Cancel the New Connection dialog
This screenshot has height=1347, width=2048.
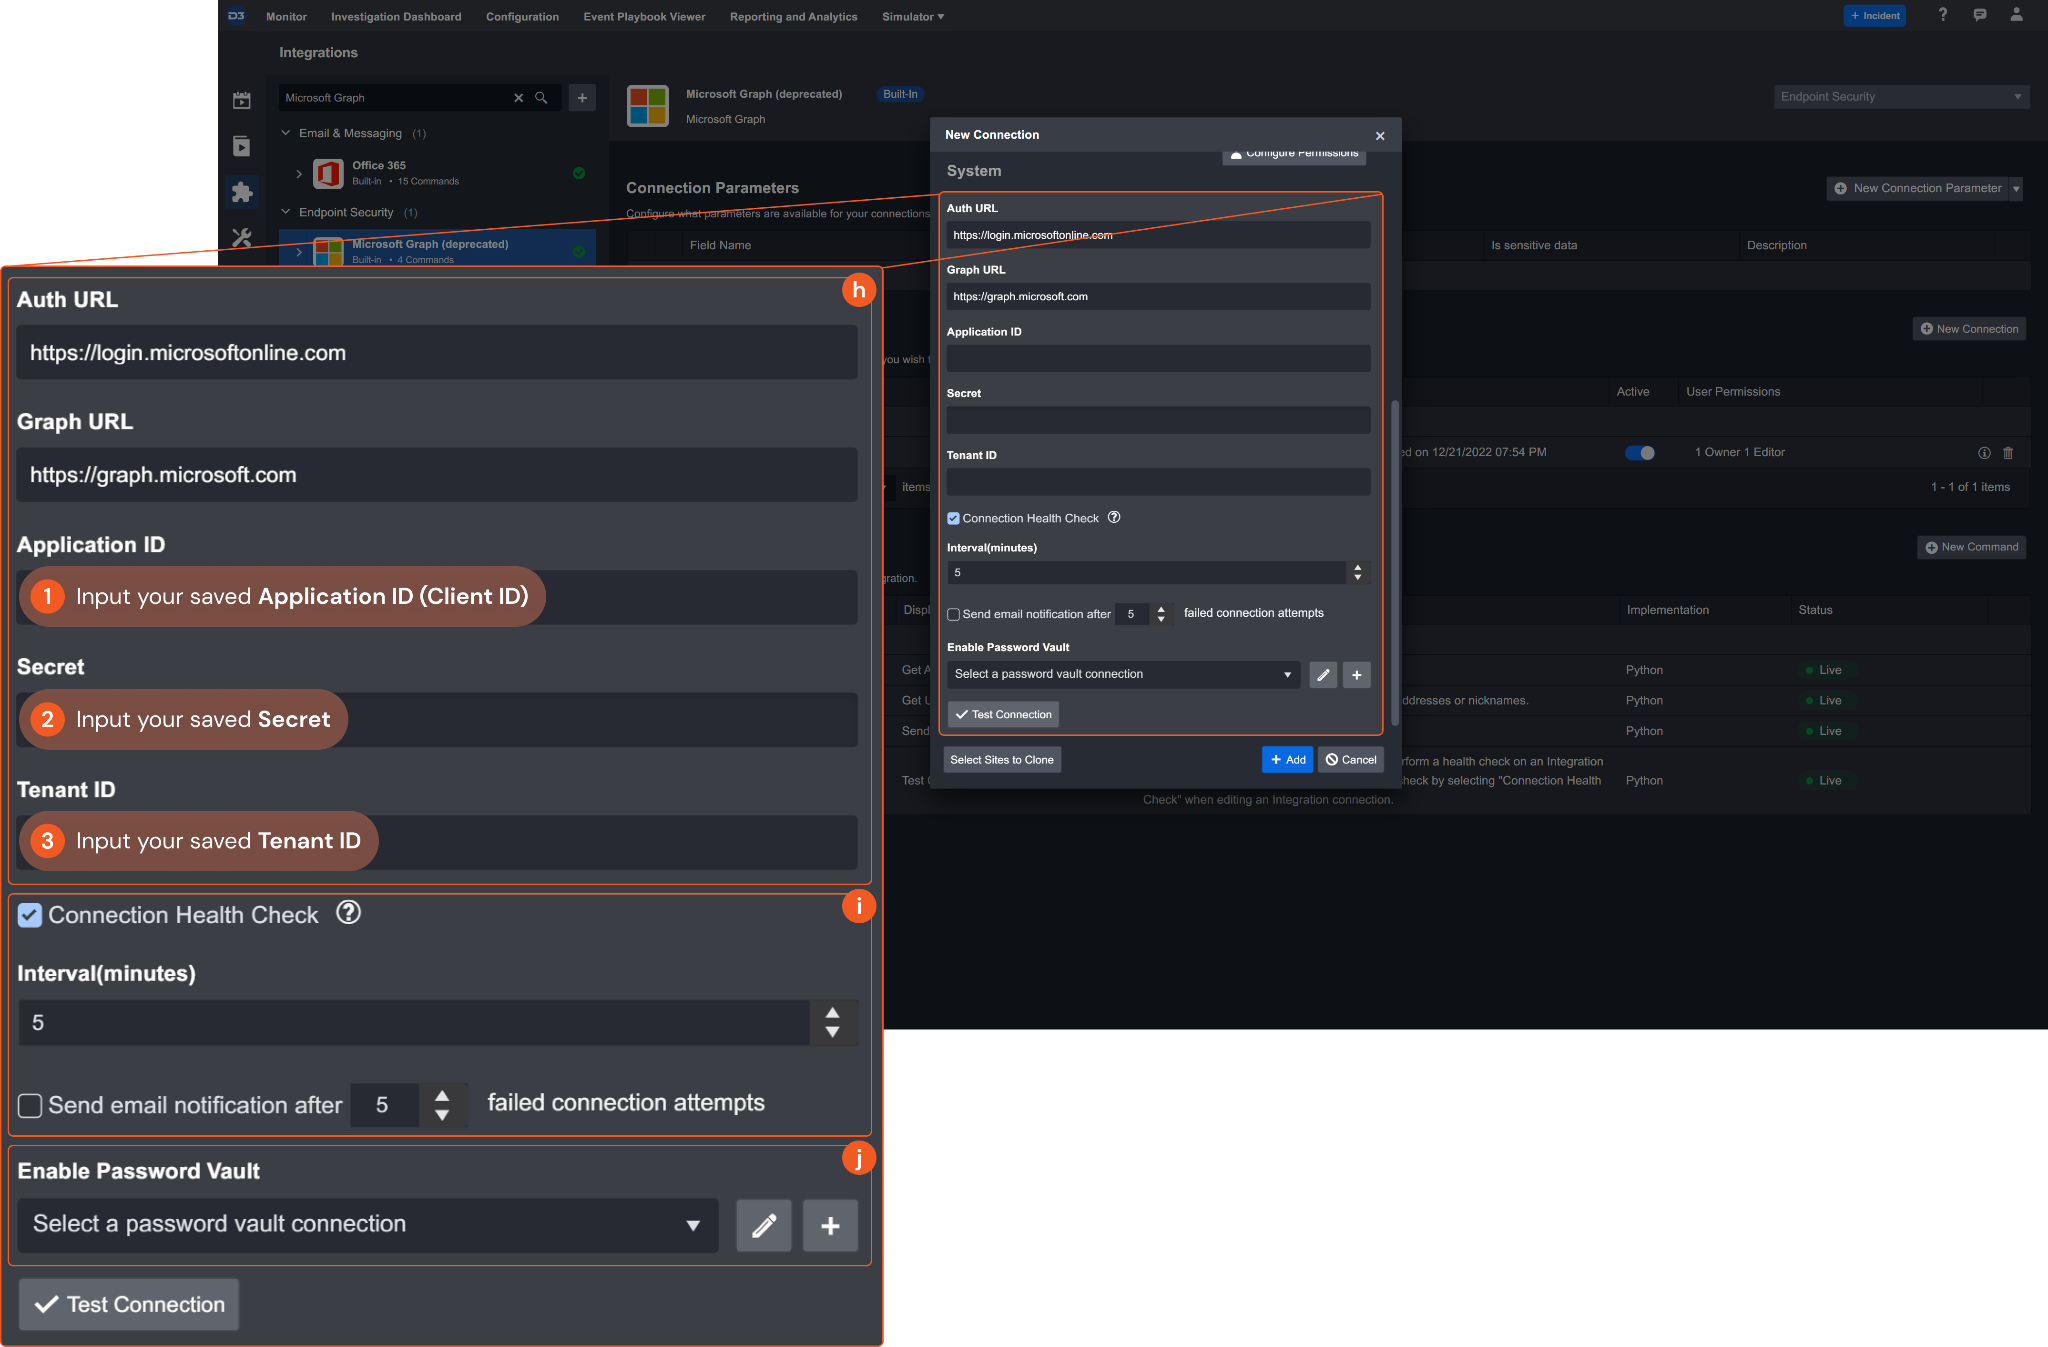click(x=1351, y=760)
